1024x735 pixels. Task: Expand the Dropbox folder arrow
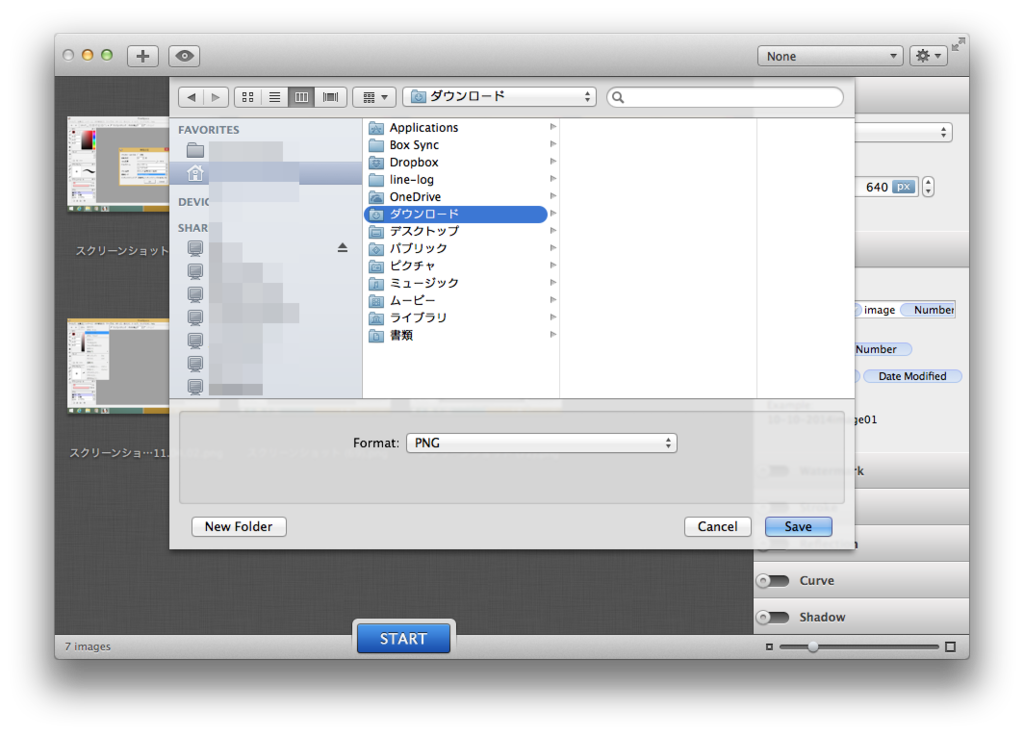[553, 161]
